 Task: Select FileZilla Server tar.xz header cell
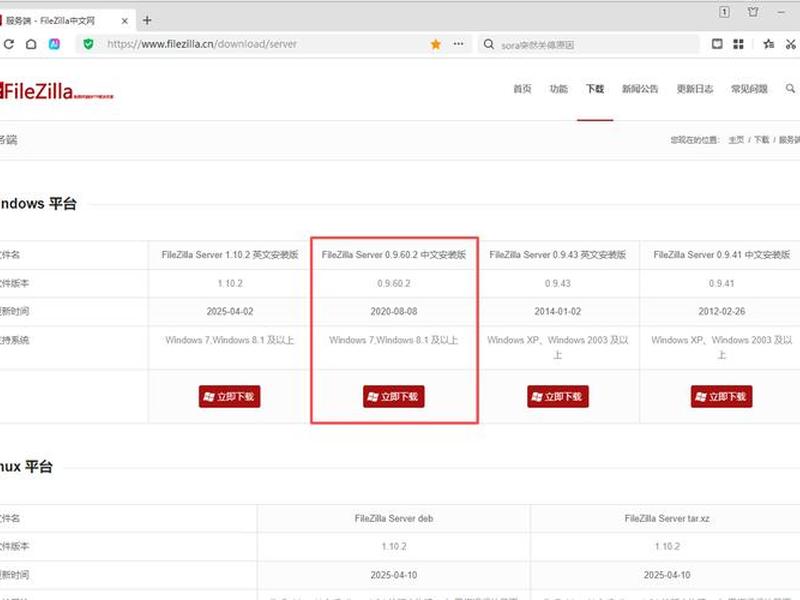667,518
